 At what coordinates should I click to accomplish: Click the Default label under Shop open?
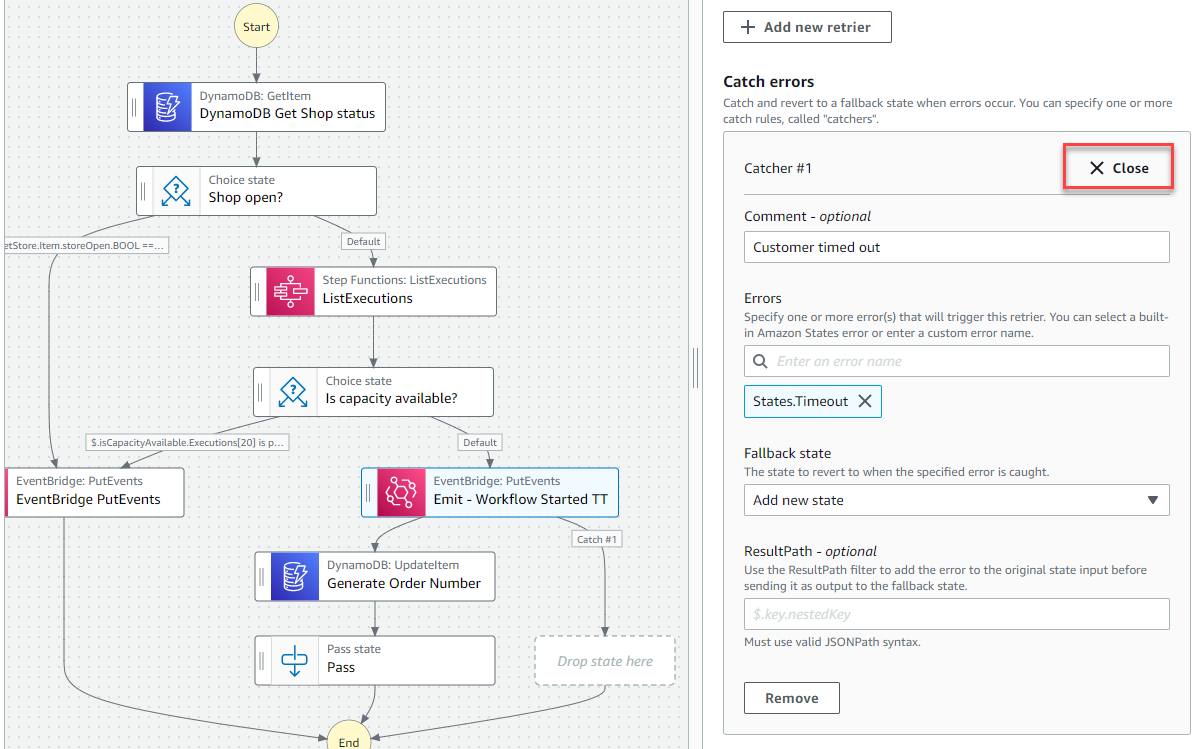pos(363,241)
